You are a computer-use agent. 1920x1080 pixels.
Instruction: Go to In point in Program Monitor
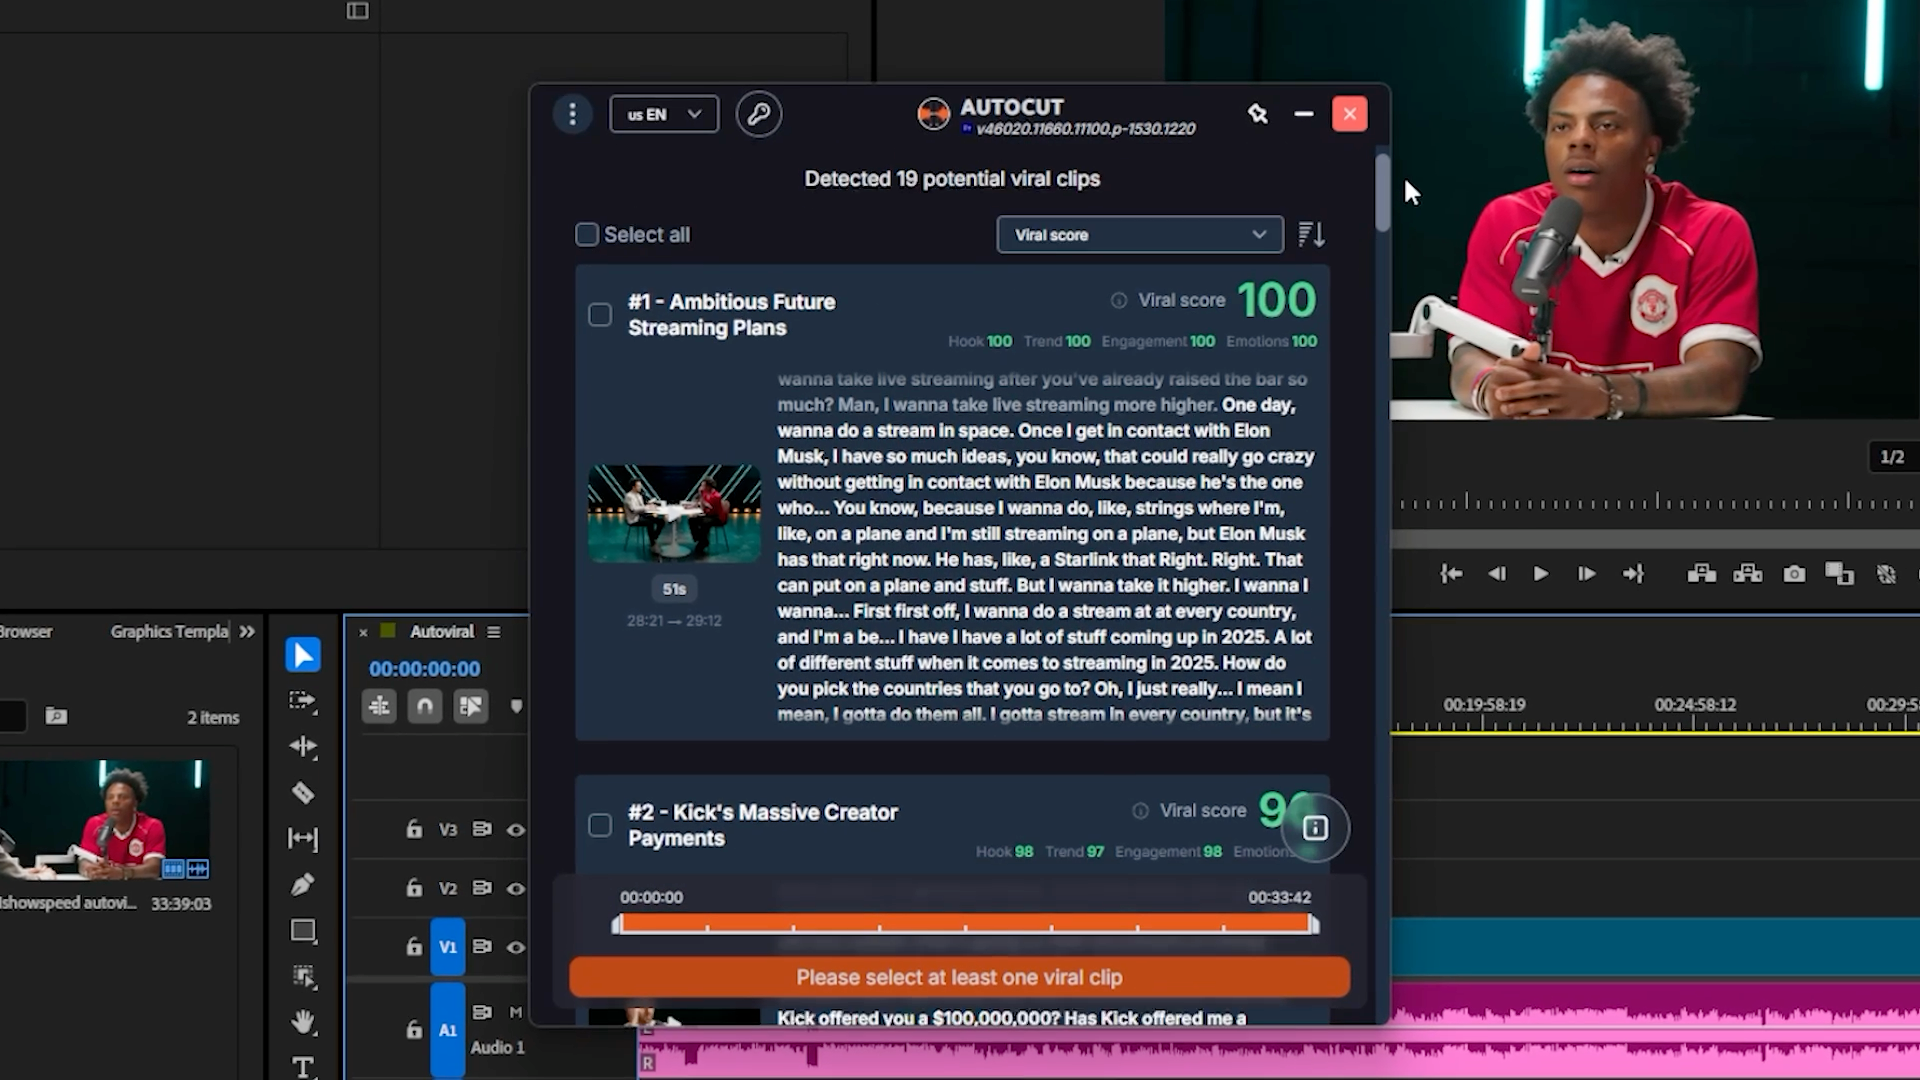[x=1451, y=574]
